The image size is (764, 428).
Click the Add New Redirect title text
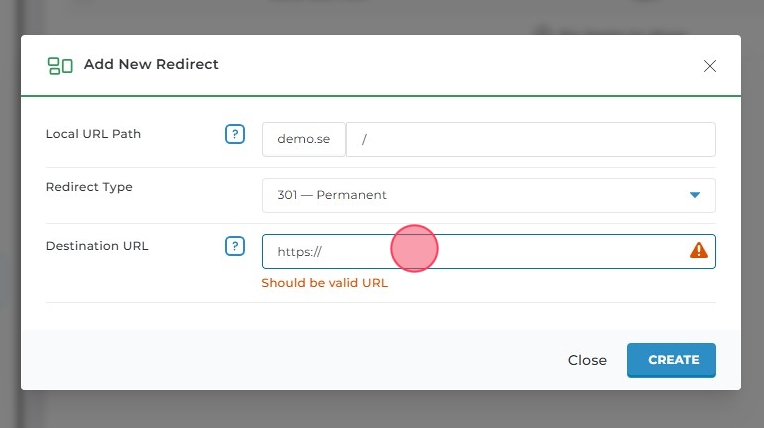click(x=151, y=64)
